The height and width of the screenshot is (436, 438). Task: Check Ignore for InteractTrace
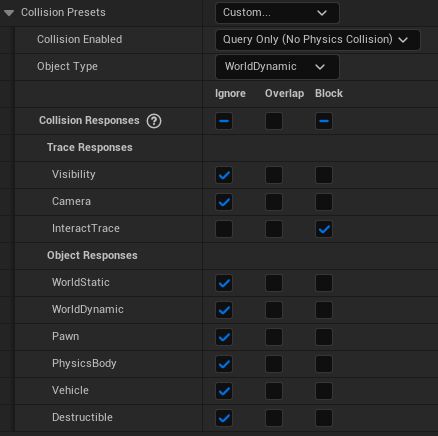coord(224,229)
